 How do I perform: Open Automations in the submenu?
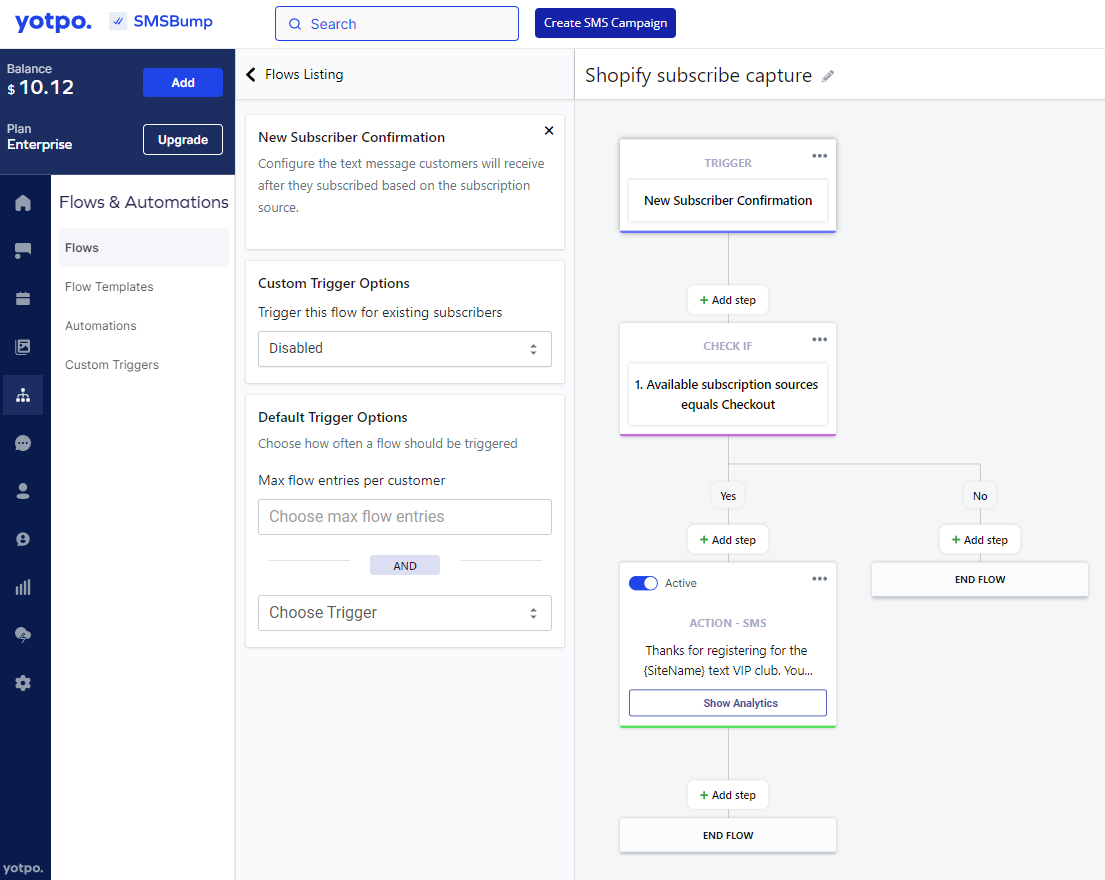101,326
